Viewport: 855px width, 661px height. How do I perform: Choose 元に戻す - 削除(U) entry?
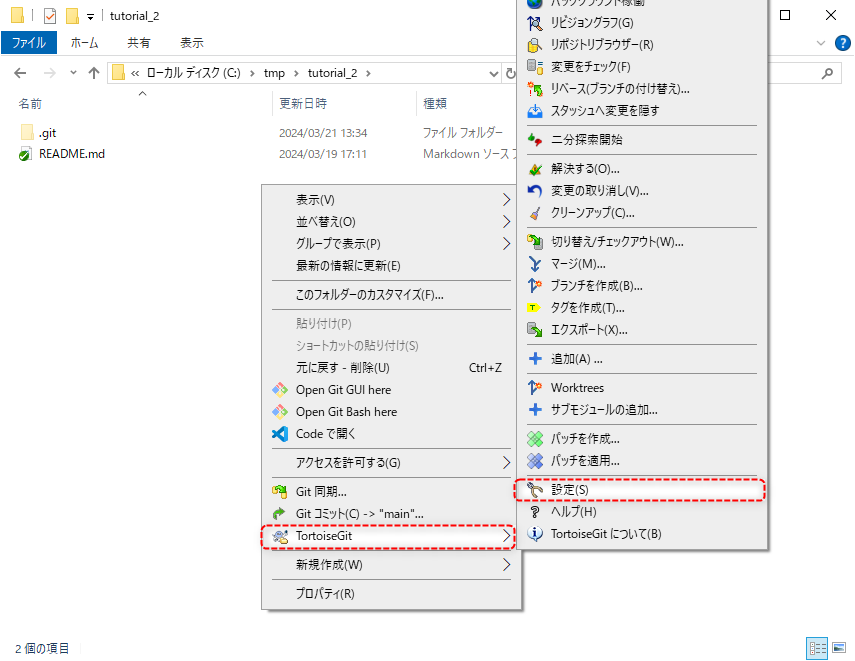point(391,368)
